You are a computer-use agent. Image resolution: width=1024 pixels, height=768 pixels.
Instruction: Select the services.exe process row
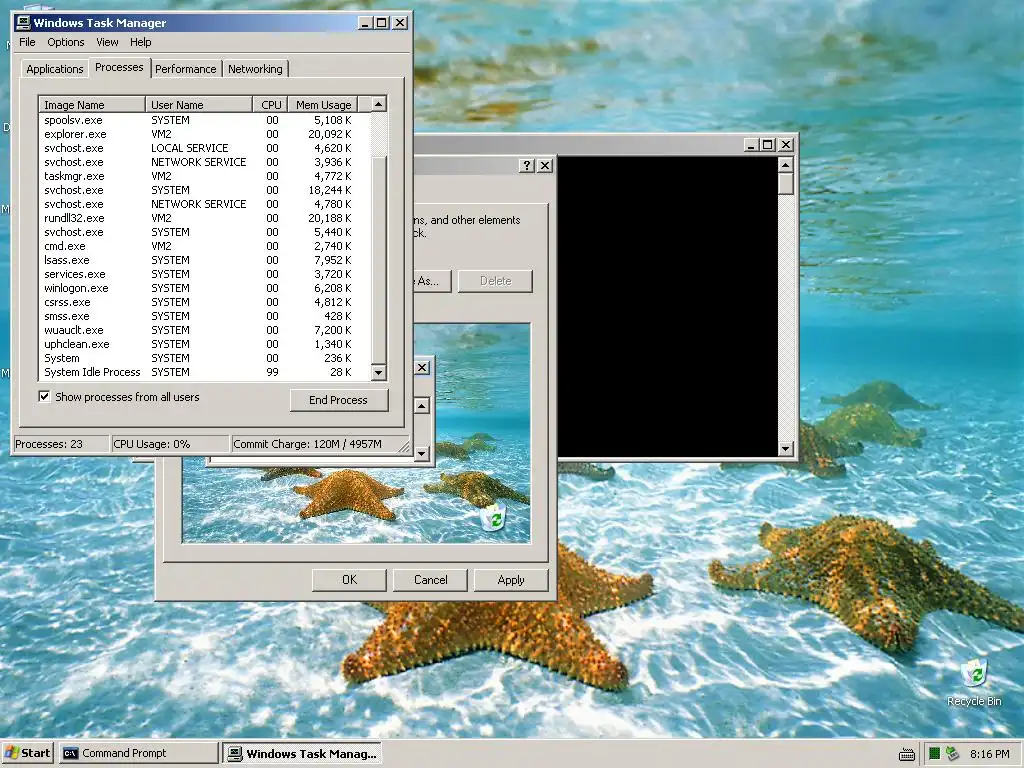(x=204, y=274)
